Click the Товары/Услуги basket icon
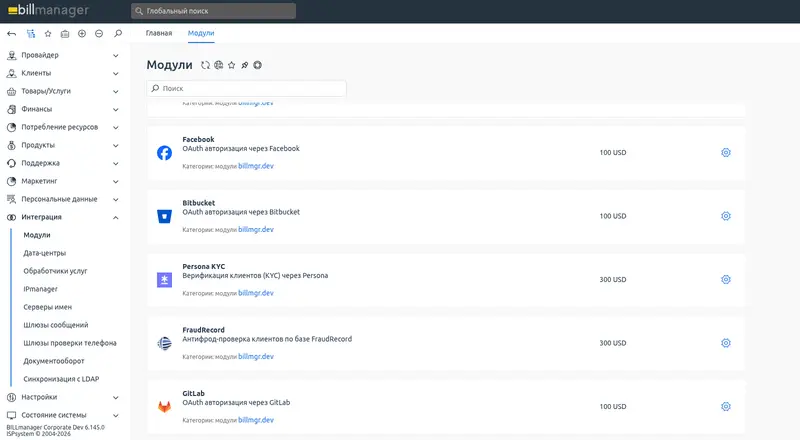Image resolution: width=800 pixels, height=440 pixels. [11, 91]
